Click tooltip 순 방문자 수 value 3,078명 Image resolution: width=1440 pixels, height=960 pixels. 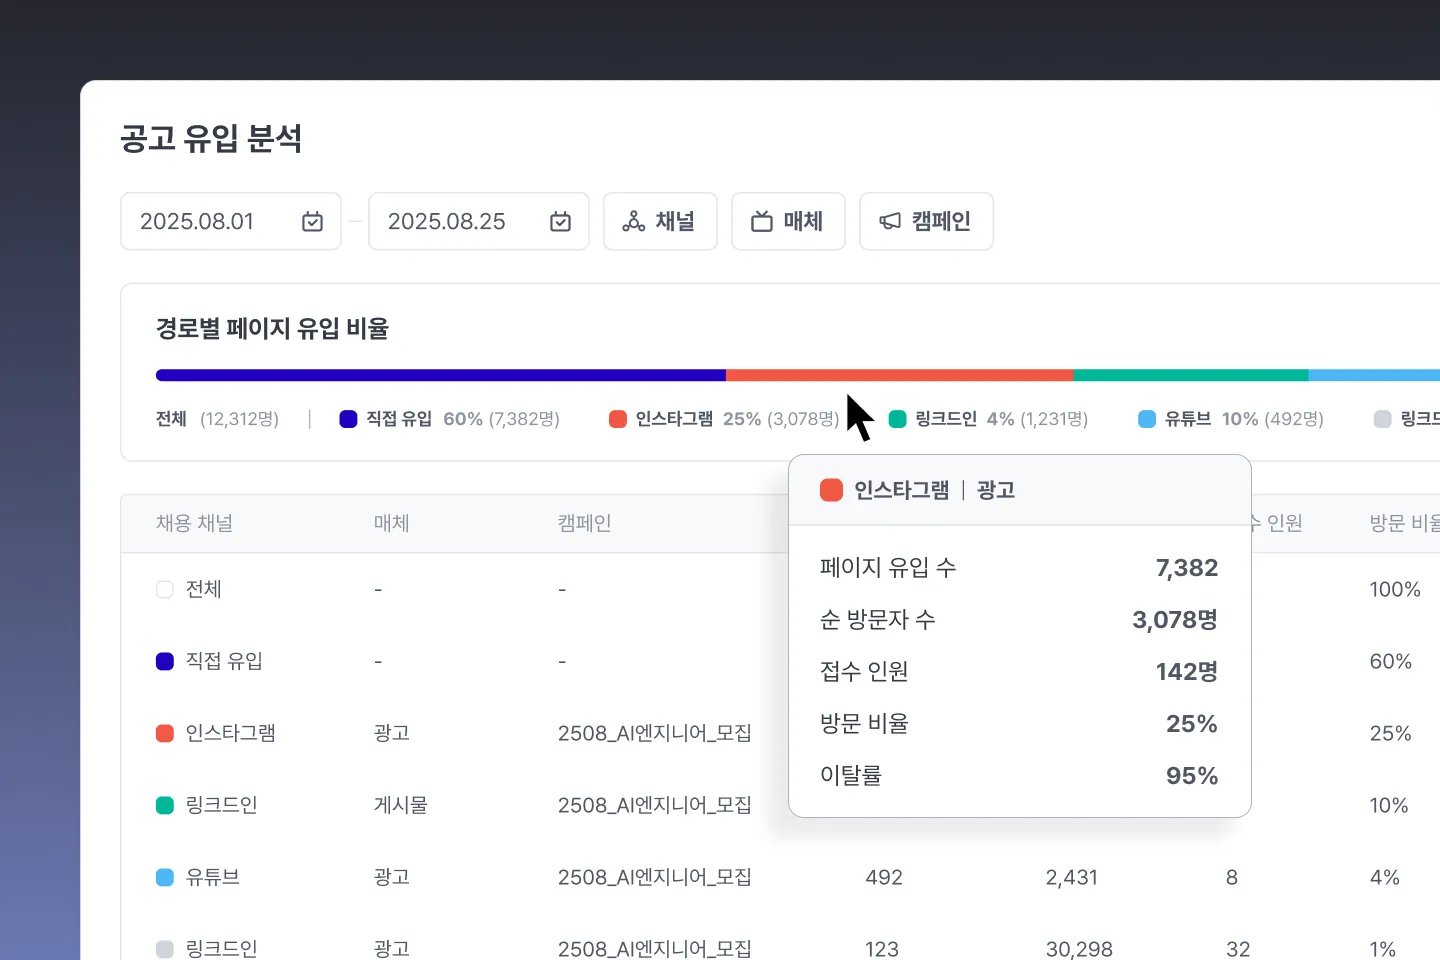click(x=1175, y=620)
